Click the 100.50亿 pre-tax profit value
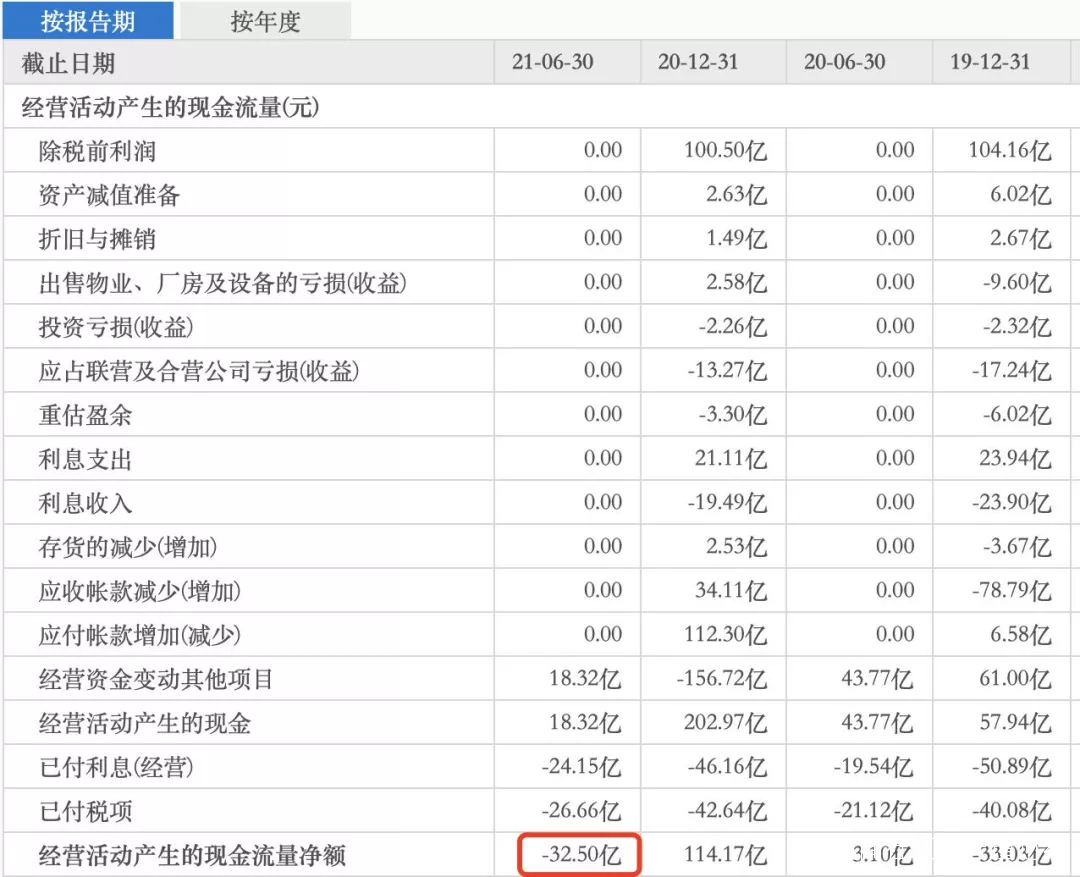1080x877 pixels. click(x=725, y=150)
